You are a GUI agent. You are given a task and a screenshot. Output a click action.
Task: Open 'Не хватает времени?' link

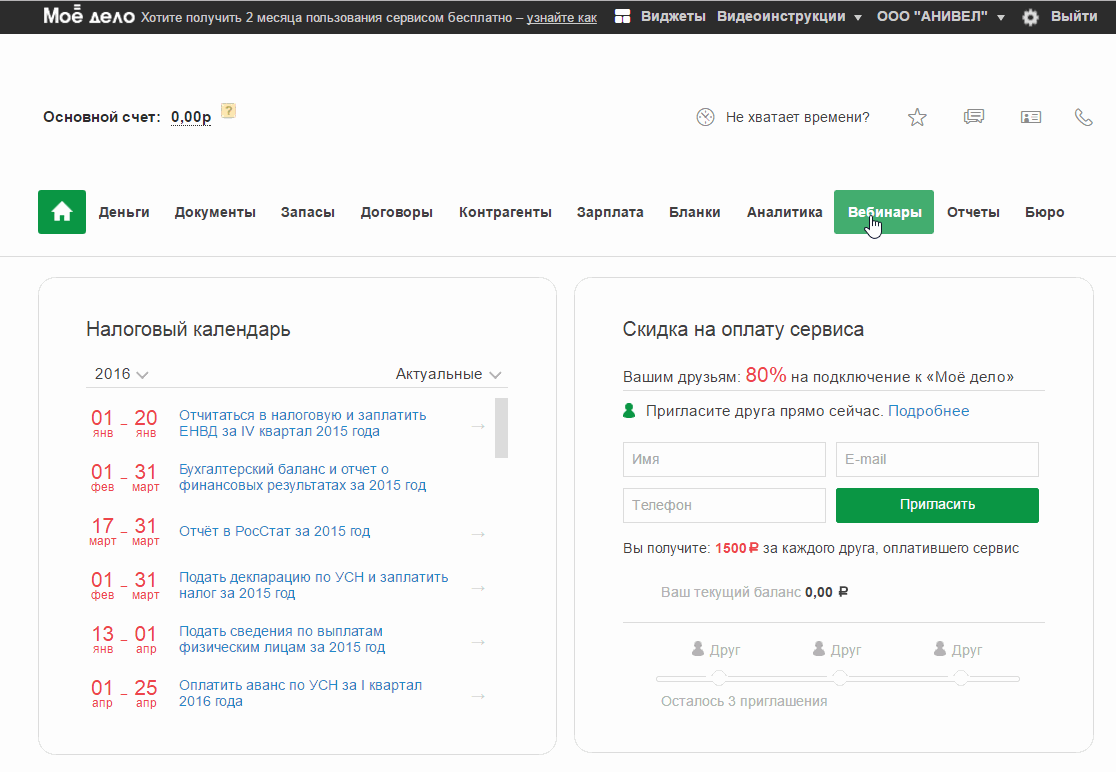coord(797,117)
